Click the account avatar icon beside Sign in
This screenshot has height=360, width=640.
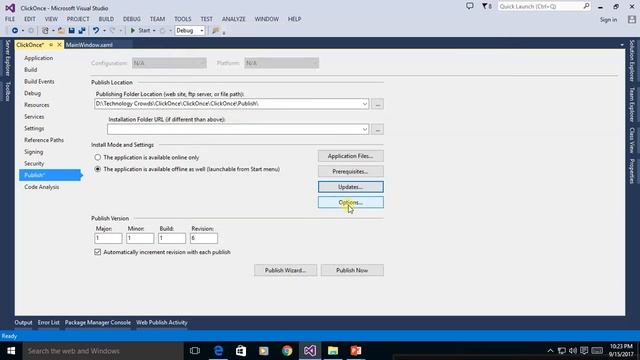click(632, 19)
